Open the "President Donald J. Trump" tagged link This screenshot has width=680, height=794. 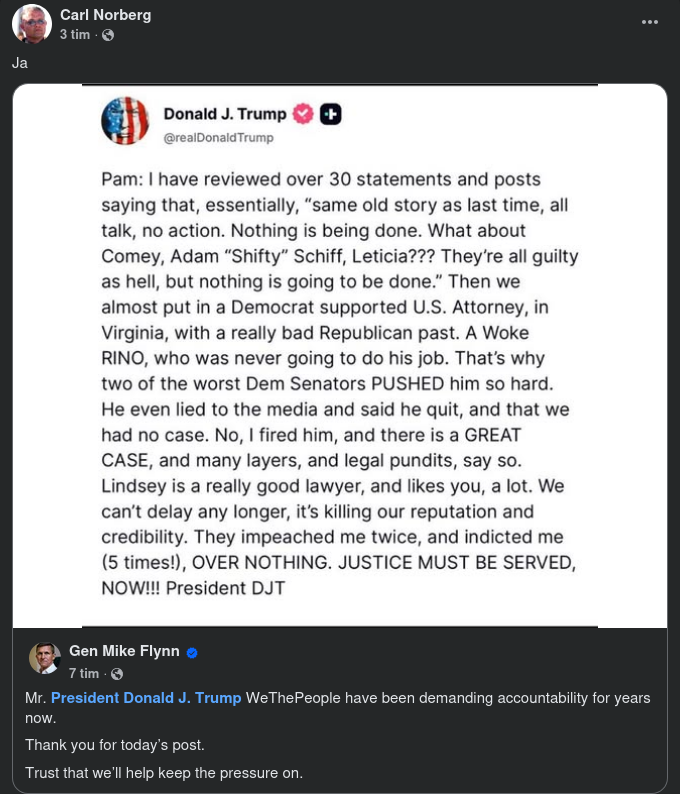[146, 697]
